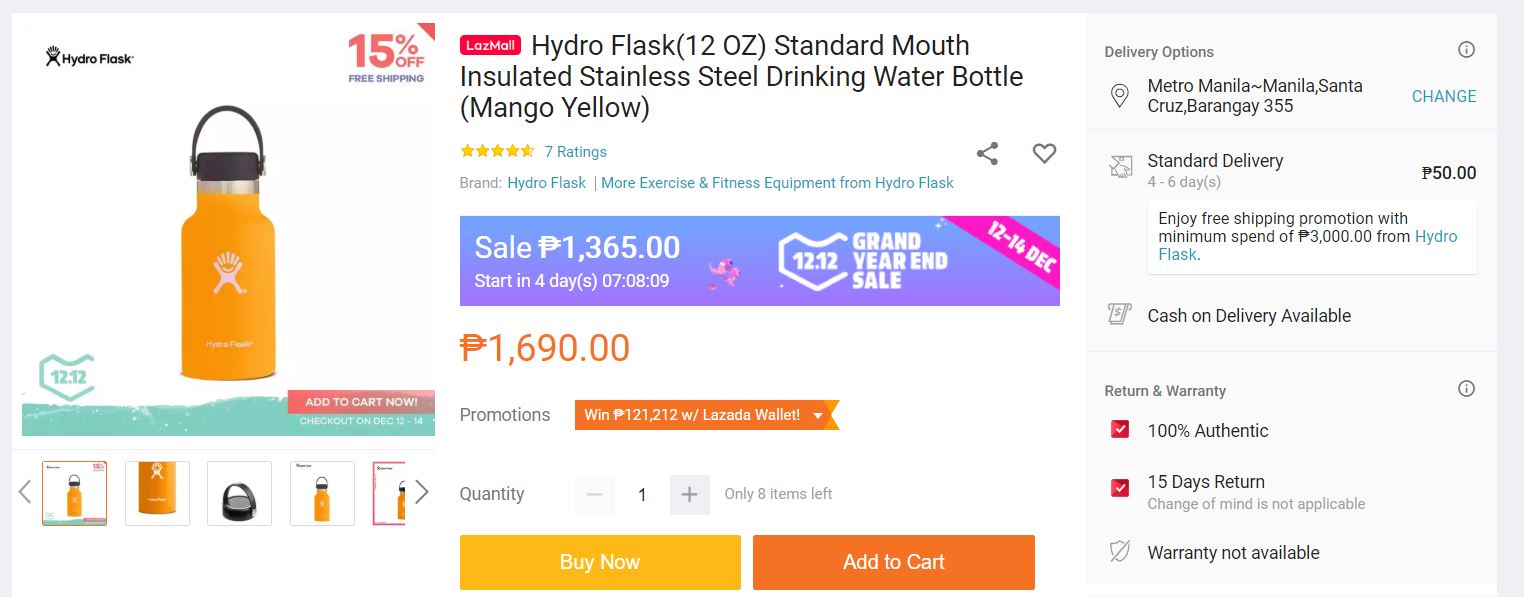Open the info tooltip beside Return & Warranty
Viewport: 1524px width, 597px height.
point(1466,388)
